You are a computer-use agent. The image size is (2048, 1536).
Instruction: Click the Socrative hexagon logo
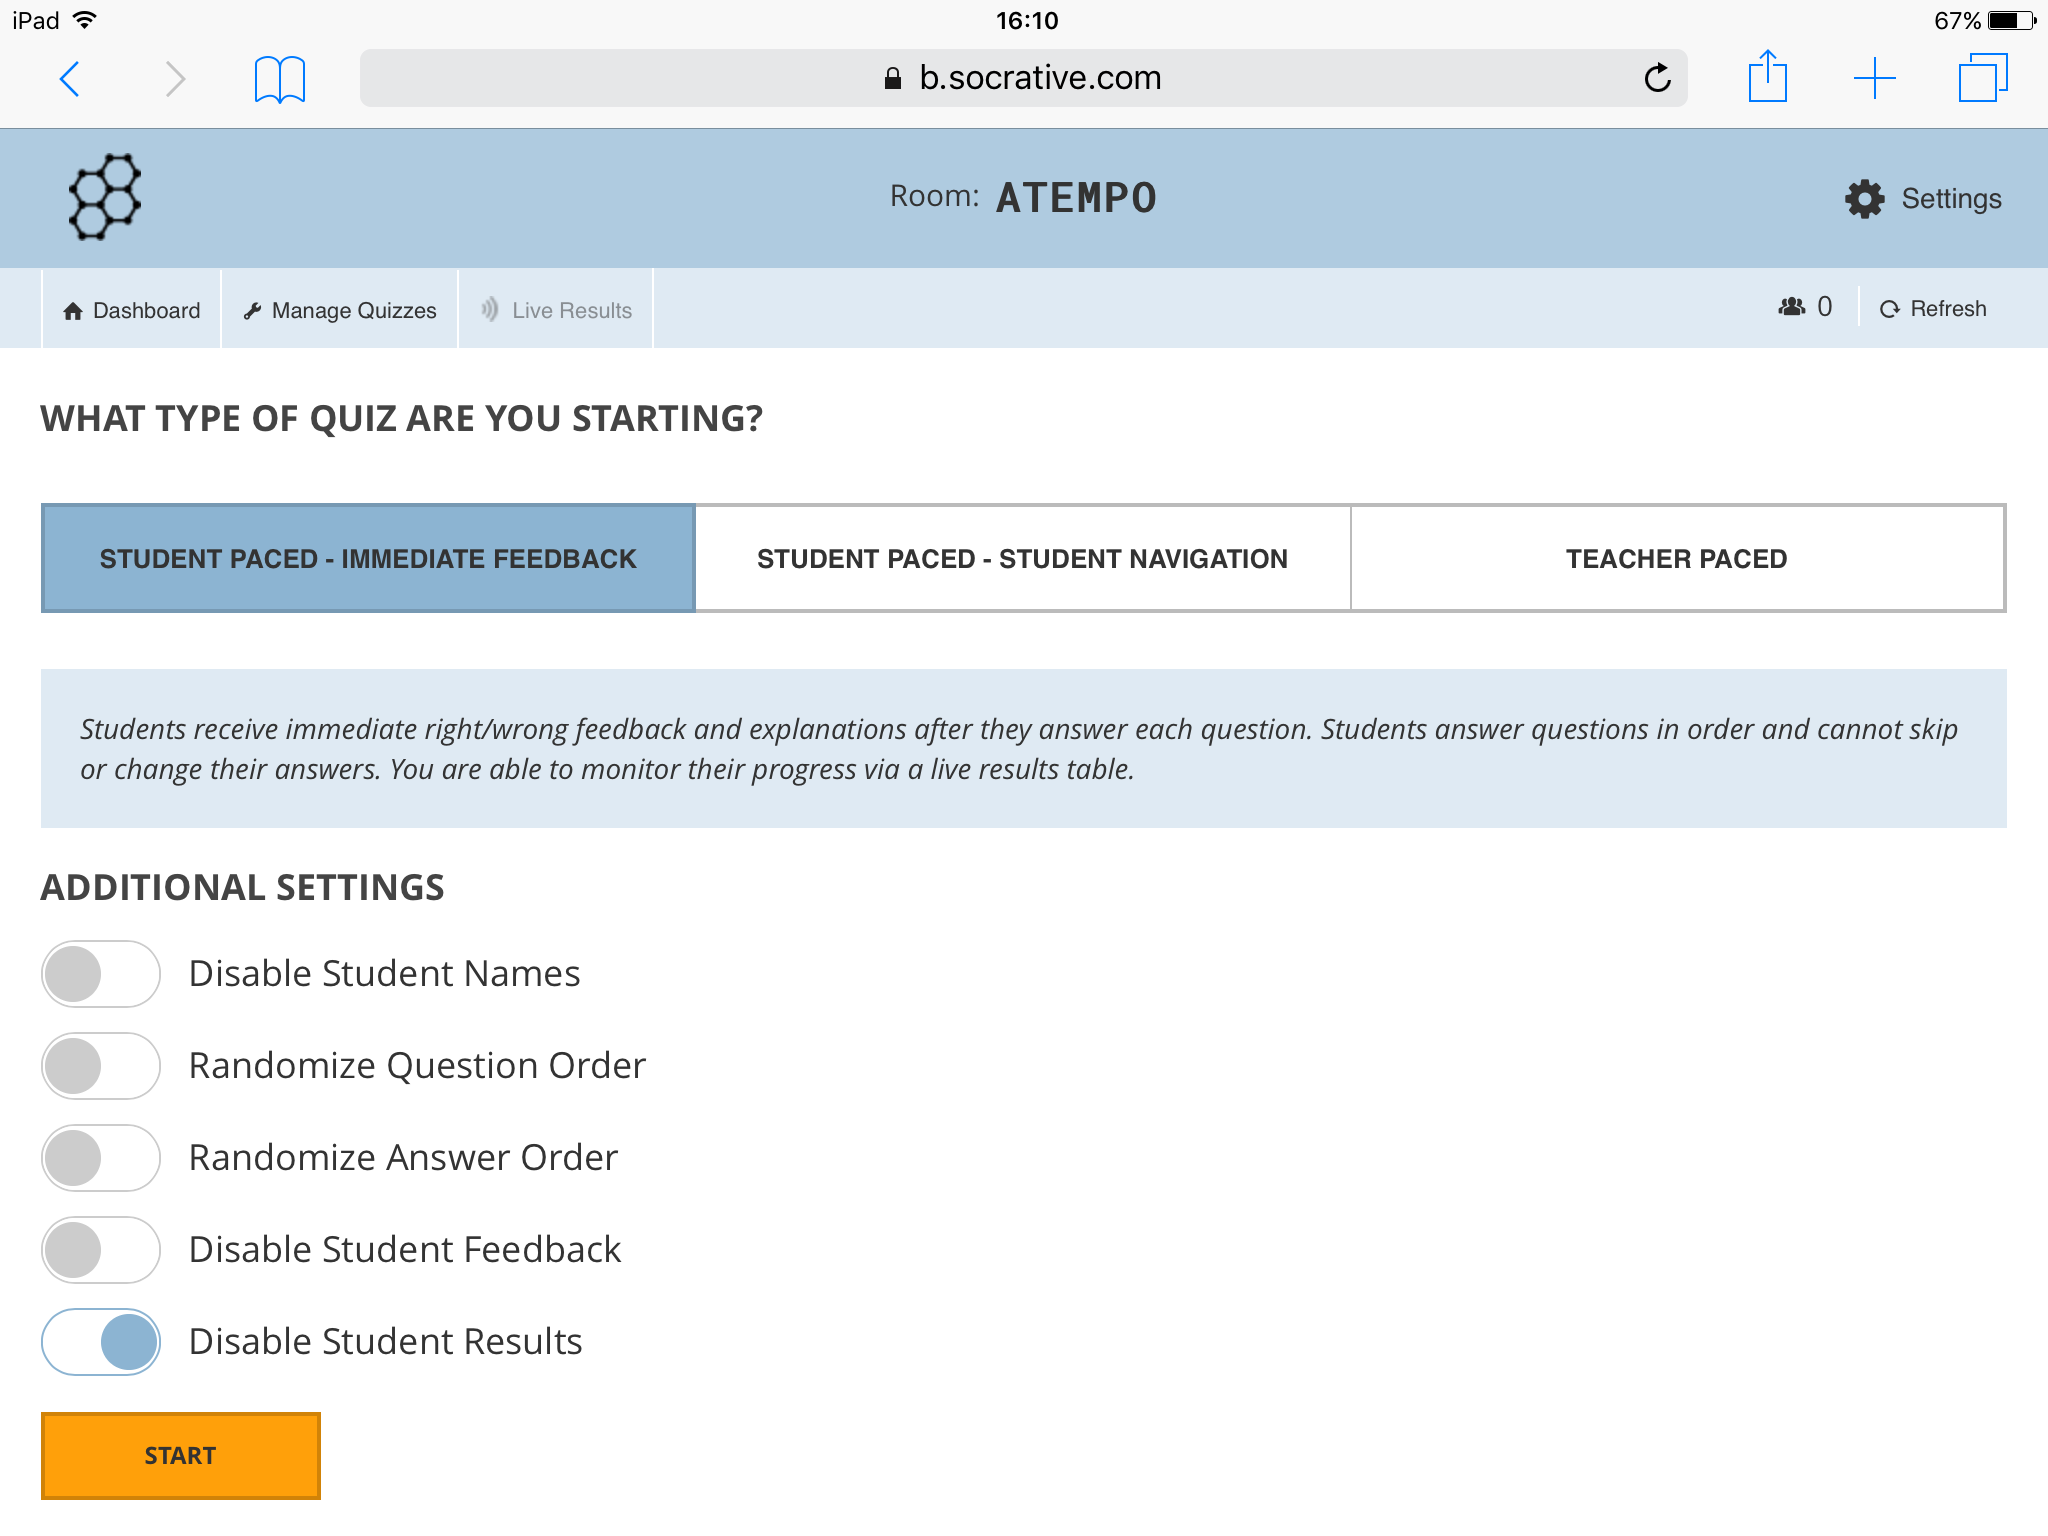pyautogui.click(x=104, y=197)
